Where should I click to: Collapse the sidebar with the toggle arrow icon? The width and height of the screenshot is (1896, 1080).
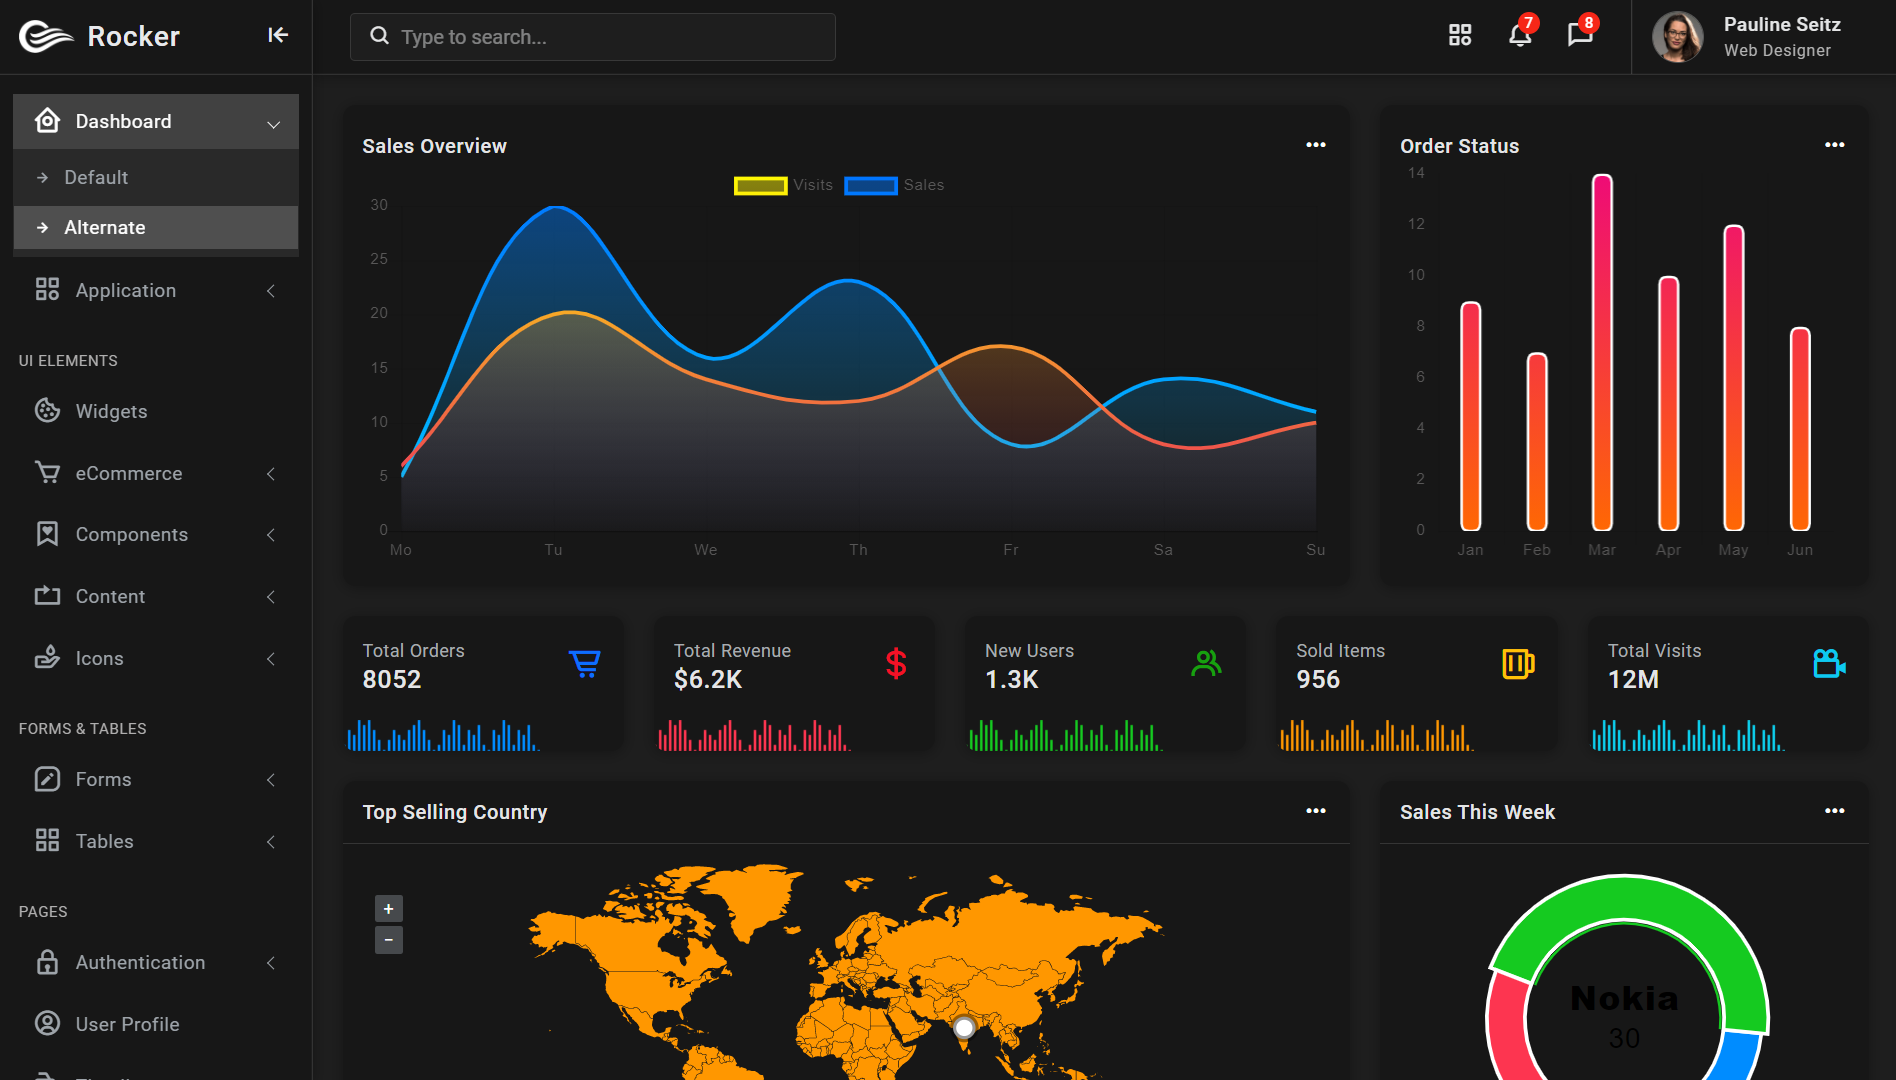tap(278, 36)
